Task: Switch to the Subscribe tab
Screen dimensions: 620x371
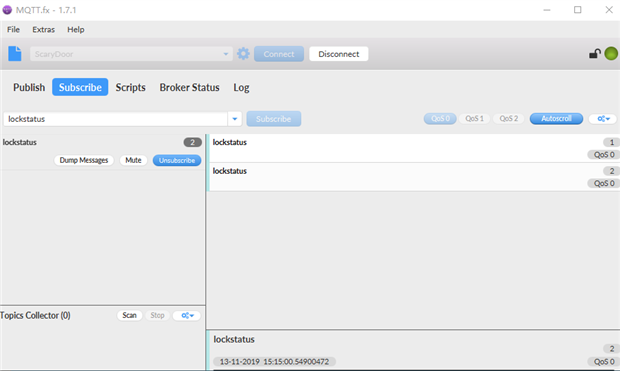Action: 80,87
